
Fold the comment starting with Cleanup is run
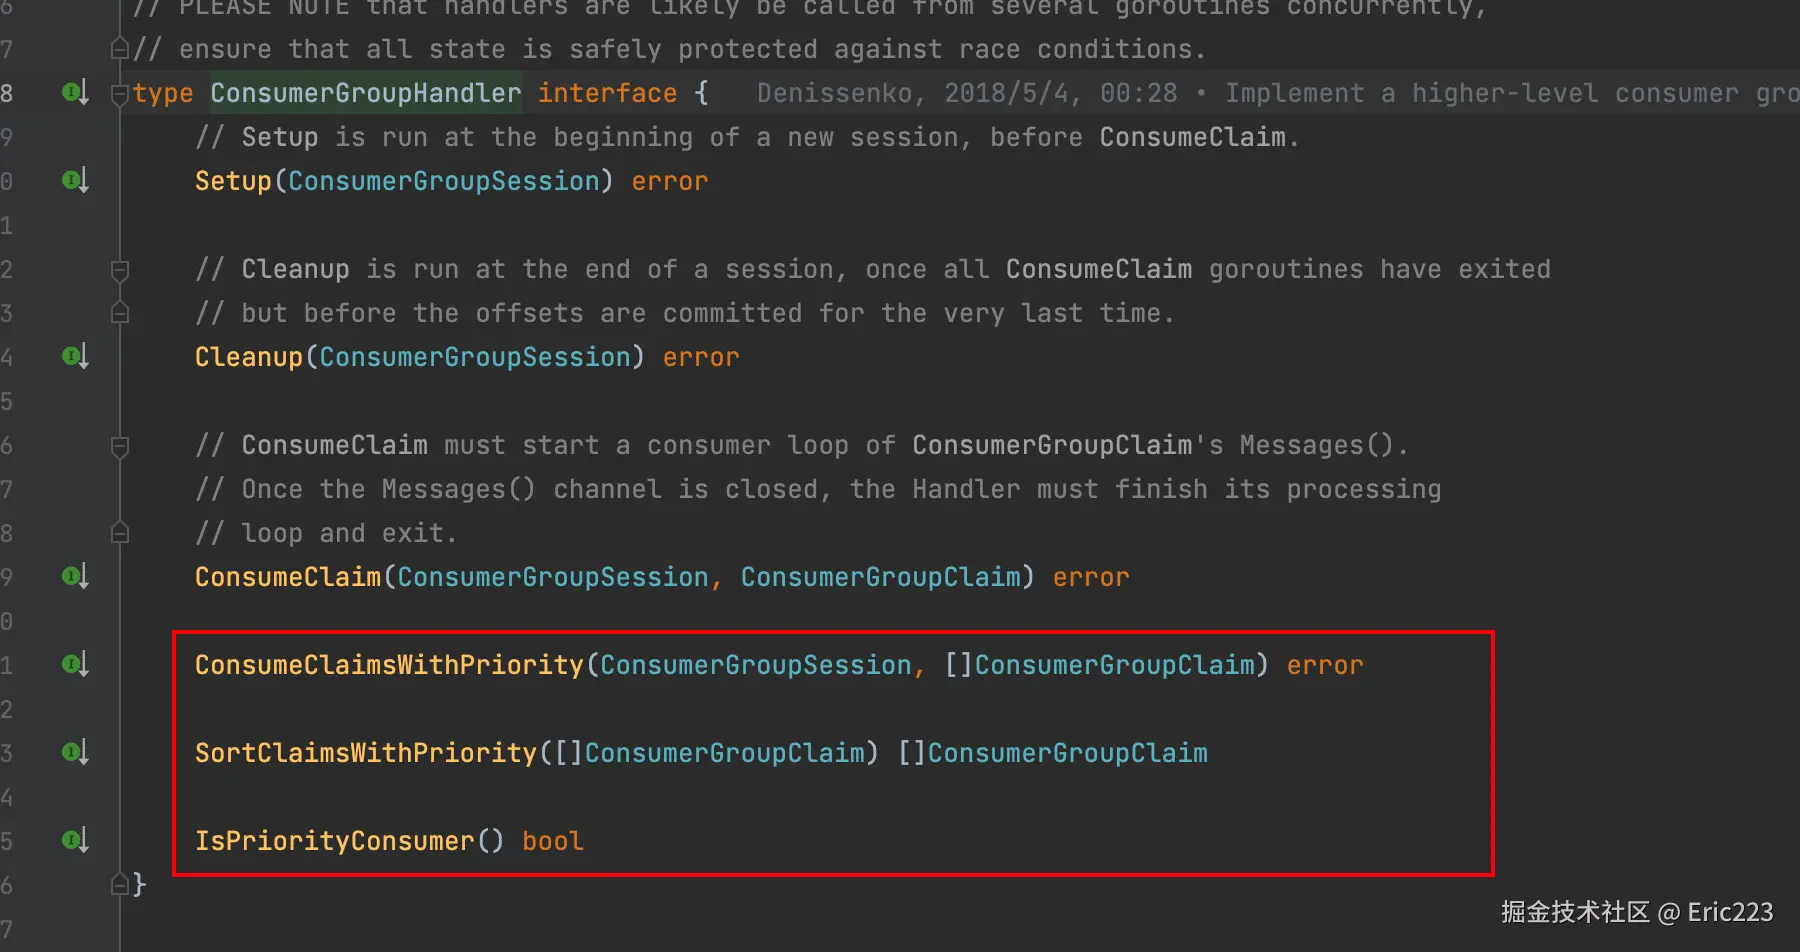[x=120, y=269]
